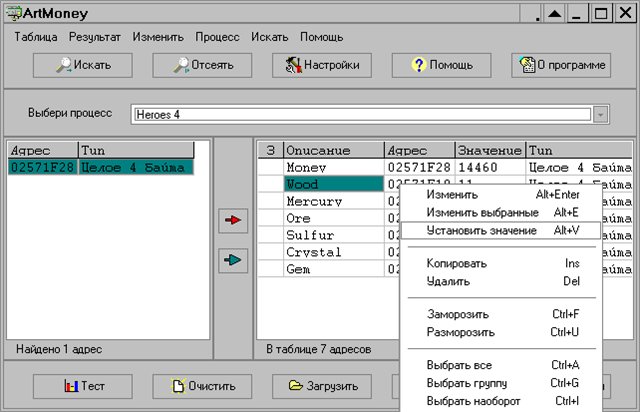The width and height of the screenshot is (640, 412).
Task: Expand the Heroes 4 process dropdown
Action: pyautogui.click(x=600, y=114)
